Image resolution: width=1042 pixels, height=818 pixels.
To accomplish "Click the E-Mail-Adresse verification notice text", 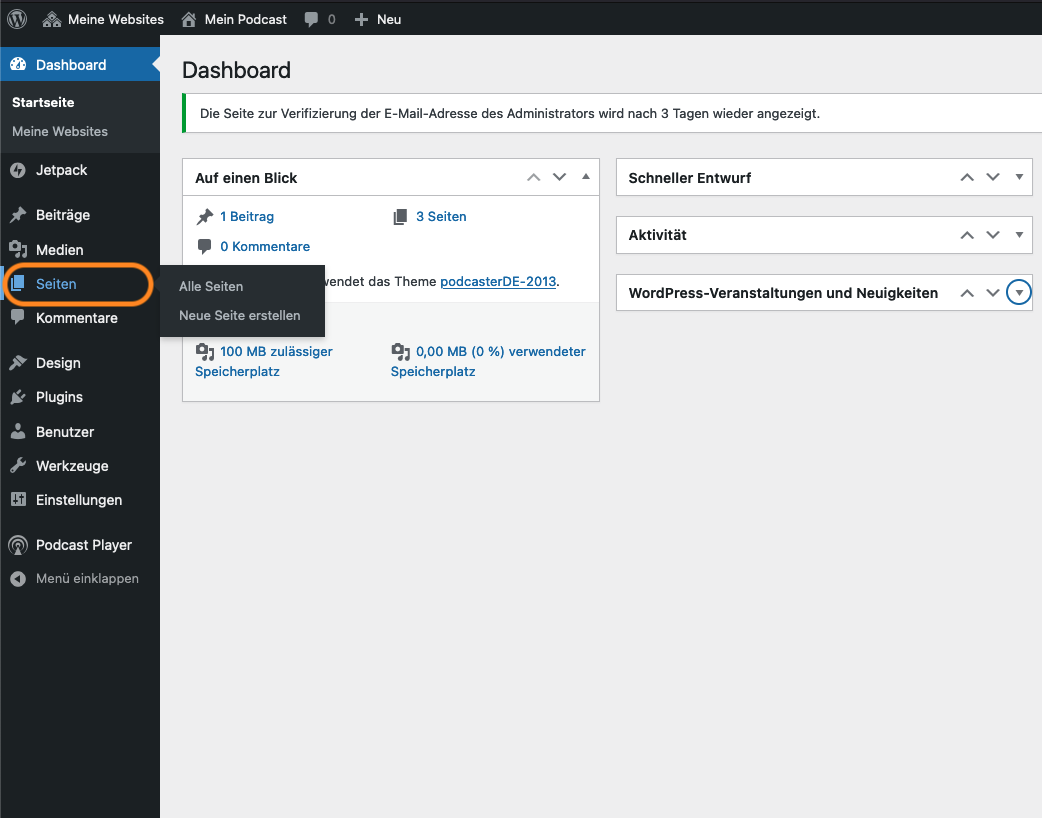I will coord(510,114).
